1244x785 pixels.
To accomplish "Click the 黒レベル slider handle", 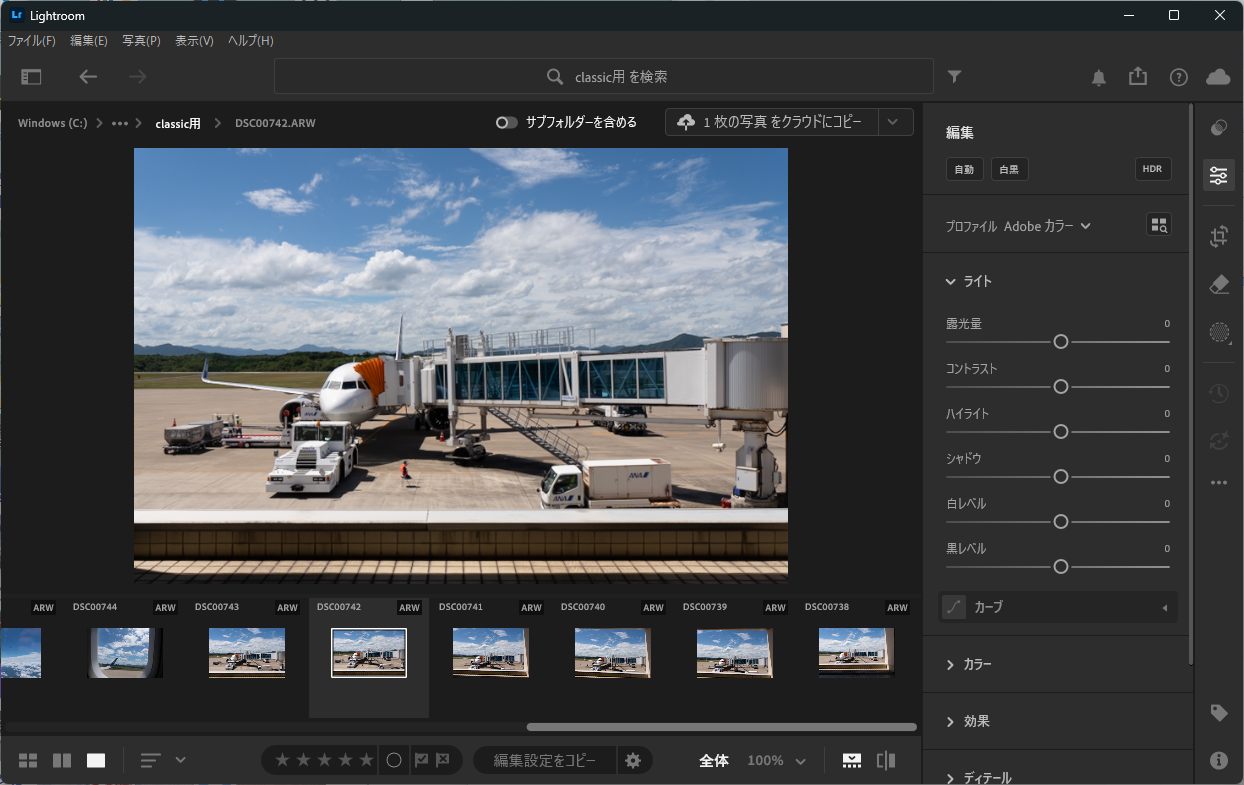I will pos(1061,567).
